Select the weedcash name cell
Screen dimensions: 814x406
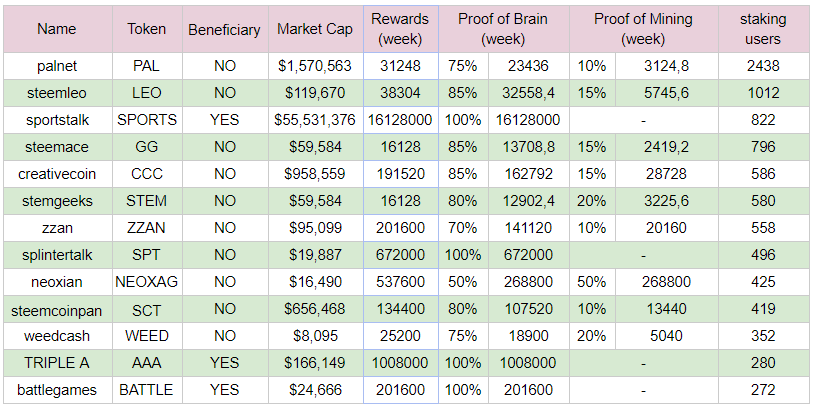(x=57, y=336)
